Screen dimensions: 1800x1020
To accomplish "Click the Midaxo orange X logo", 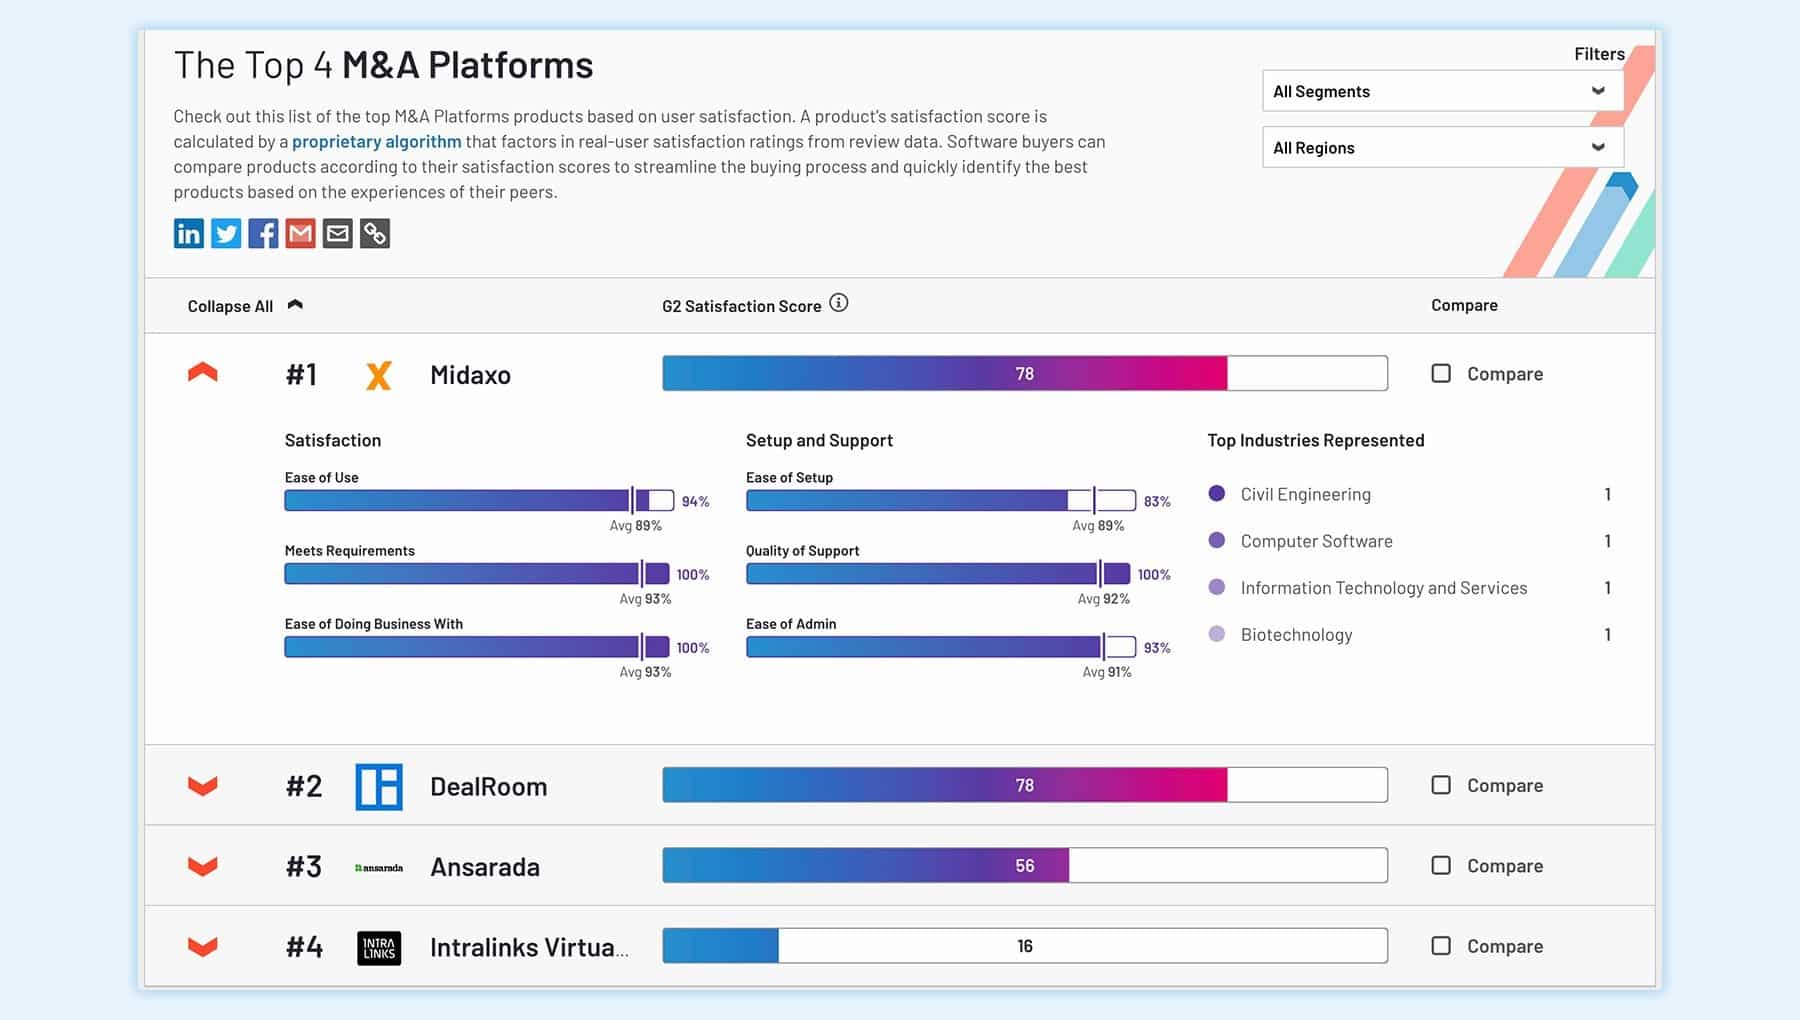I will [378, 375].
